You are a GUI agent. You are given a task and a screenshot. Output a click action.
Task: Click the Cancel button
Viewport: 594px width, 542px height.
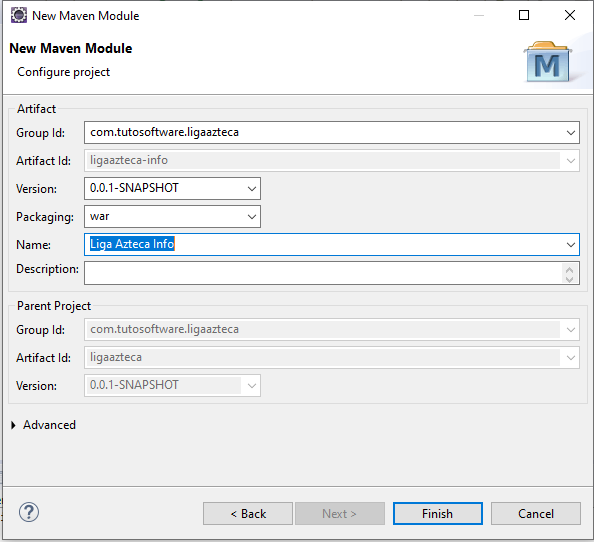[536, 514]
